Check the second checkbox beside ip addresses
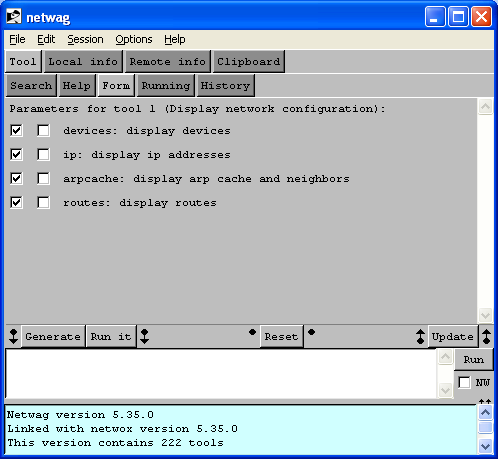Screen dimensions: 499x459 [43, 154]
